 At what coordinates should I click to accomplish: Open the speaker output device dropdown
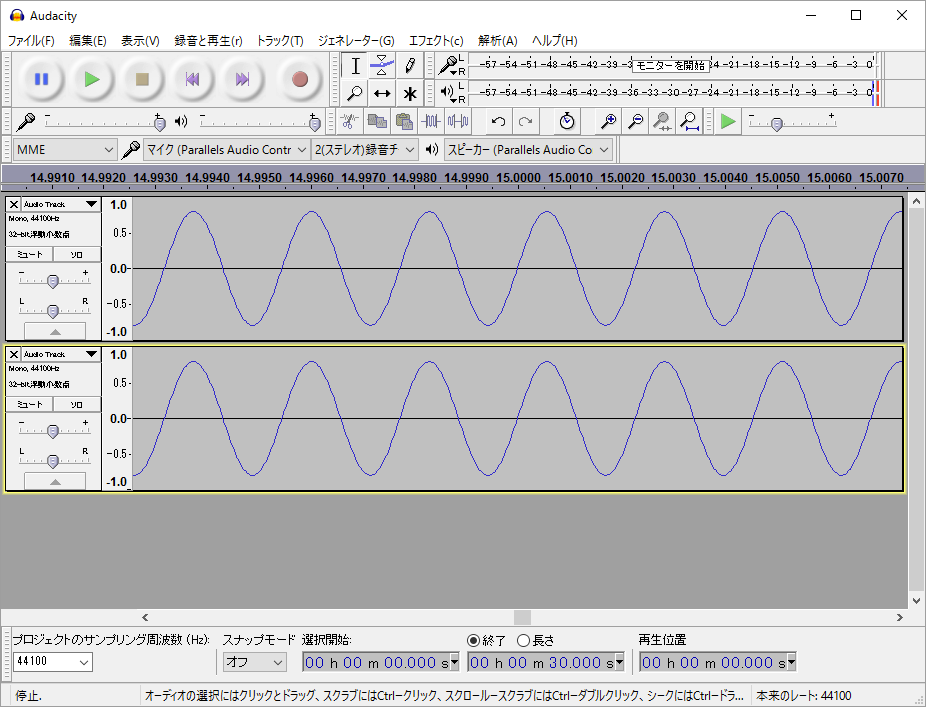pos(528,150)
